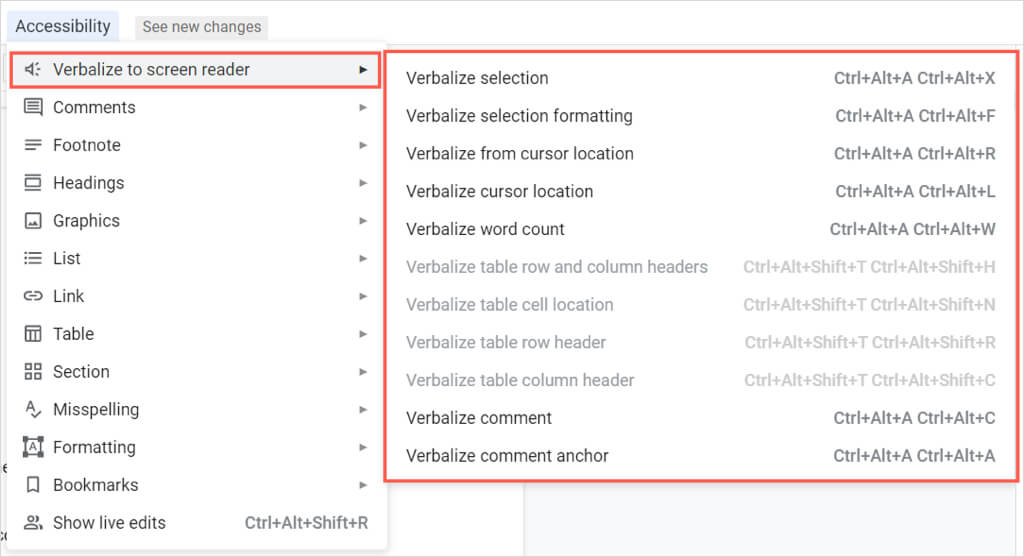Screen dimensions: 1024x557
Task: Click the speaker icon beside Verbalize to screen reader
Action: [33, 70]
